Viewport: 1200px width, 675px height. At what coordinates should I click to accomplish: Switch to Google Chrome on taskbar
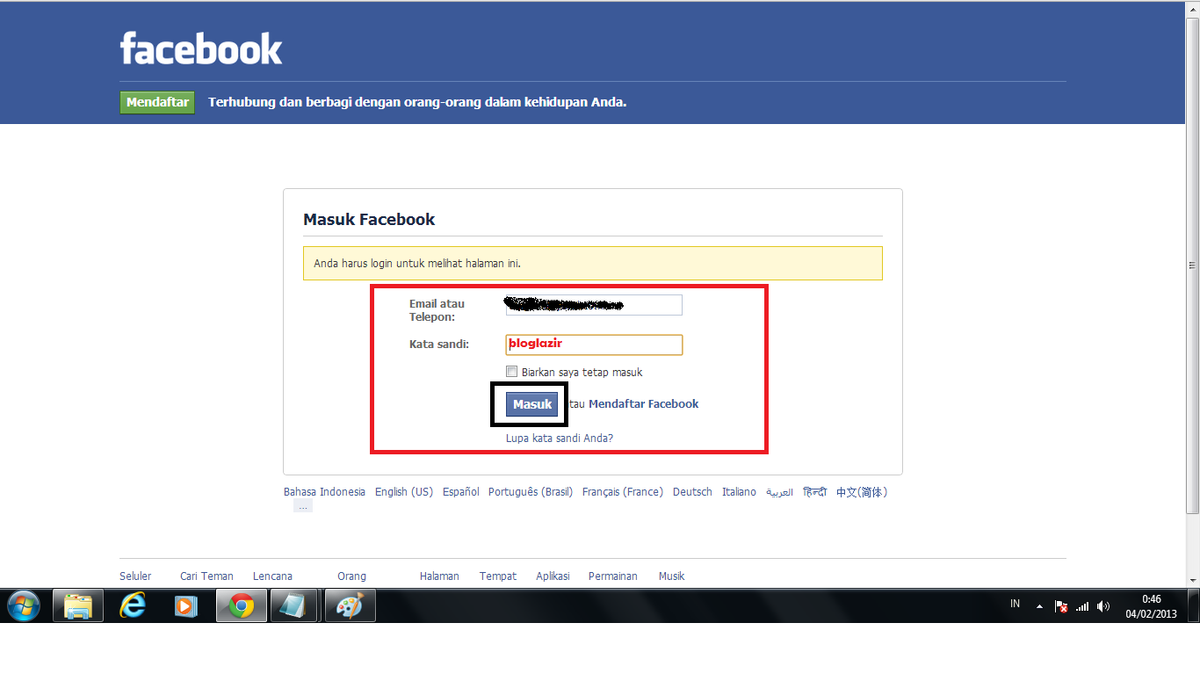(240, 606)
